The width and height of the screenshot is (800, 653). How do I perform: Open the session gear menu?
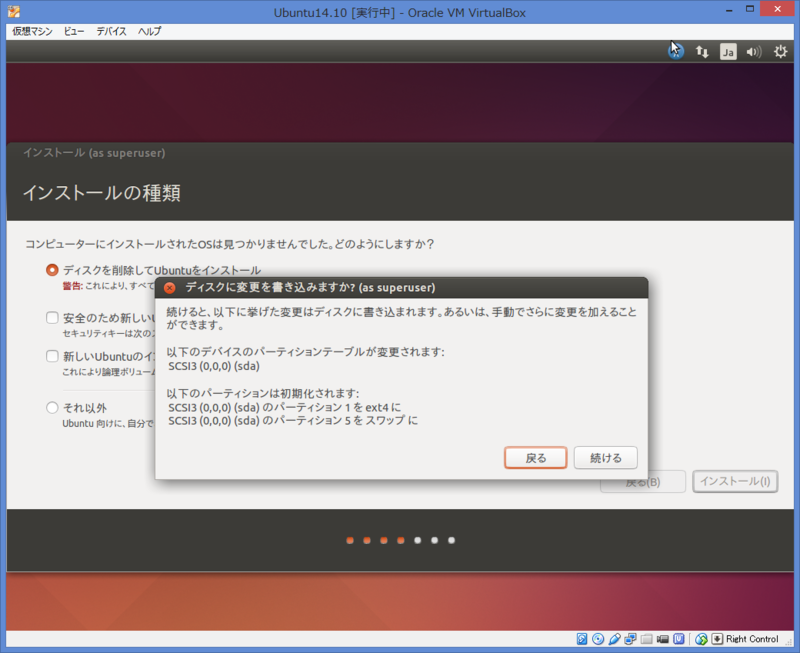[x=781, y=51]
